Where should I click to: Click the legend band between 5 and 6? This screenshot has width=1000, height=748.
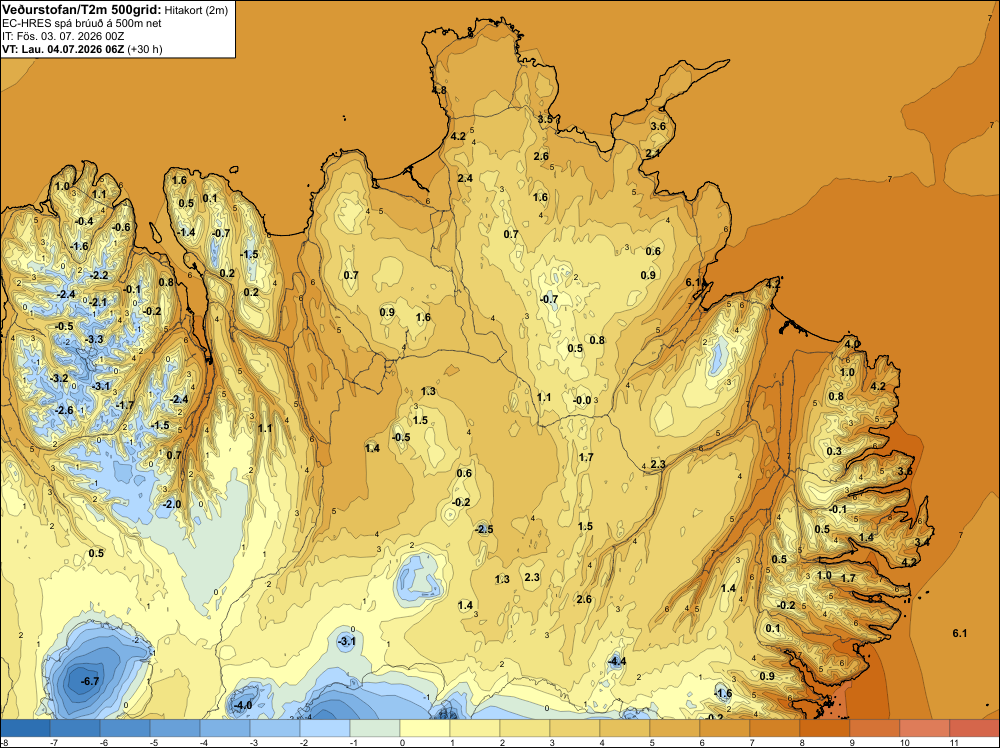click(x=675, y=728)
